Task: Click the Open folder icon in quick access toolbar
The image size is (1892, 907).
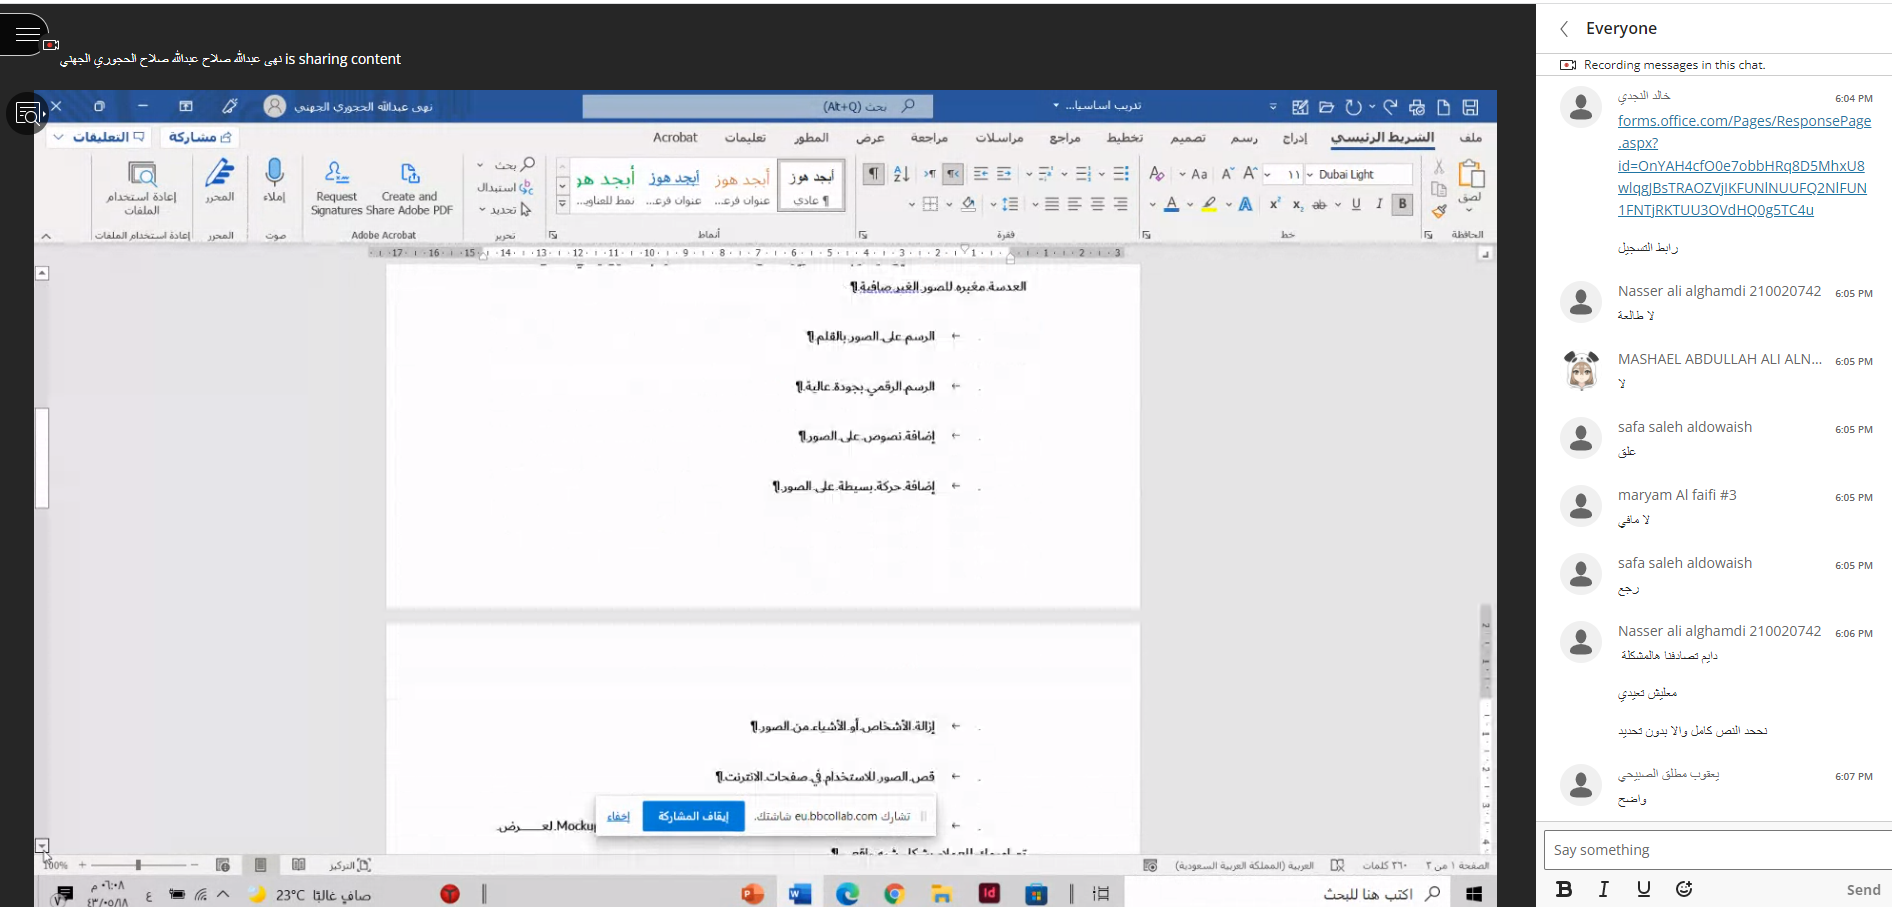Action: (1326, 107)
